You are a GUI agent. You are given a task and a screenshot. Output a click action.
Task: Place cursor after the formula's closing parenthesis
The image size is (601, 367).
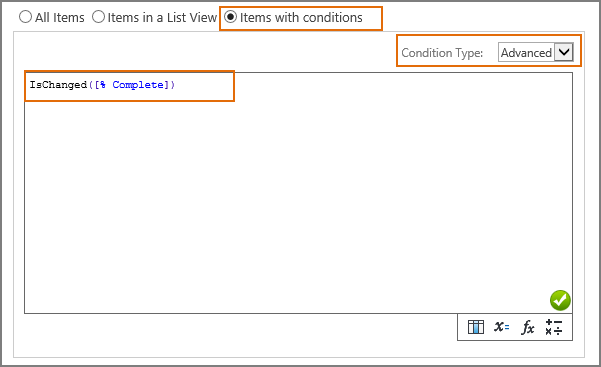[x=176, y=85]
